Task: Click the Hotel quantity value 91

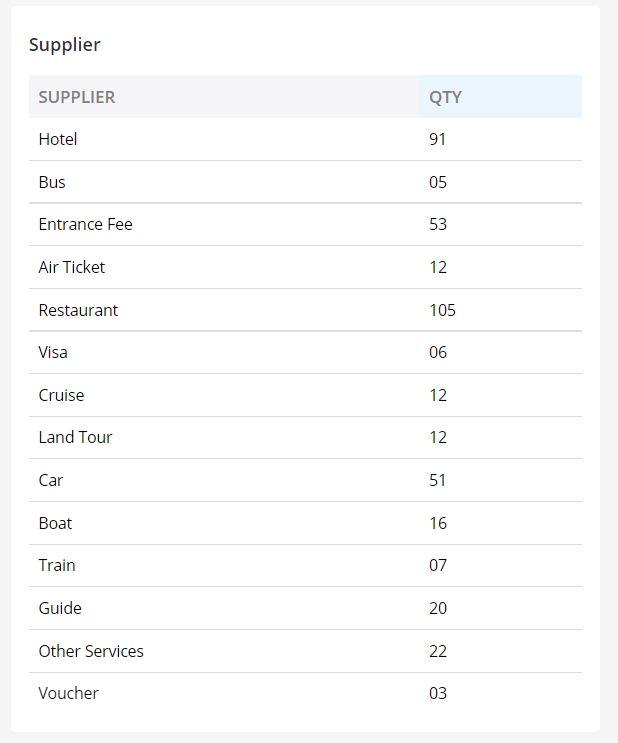Action: pyautogui.click(x=437, y=139)
